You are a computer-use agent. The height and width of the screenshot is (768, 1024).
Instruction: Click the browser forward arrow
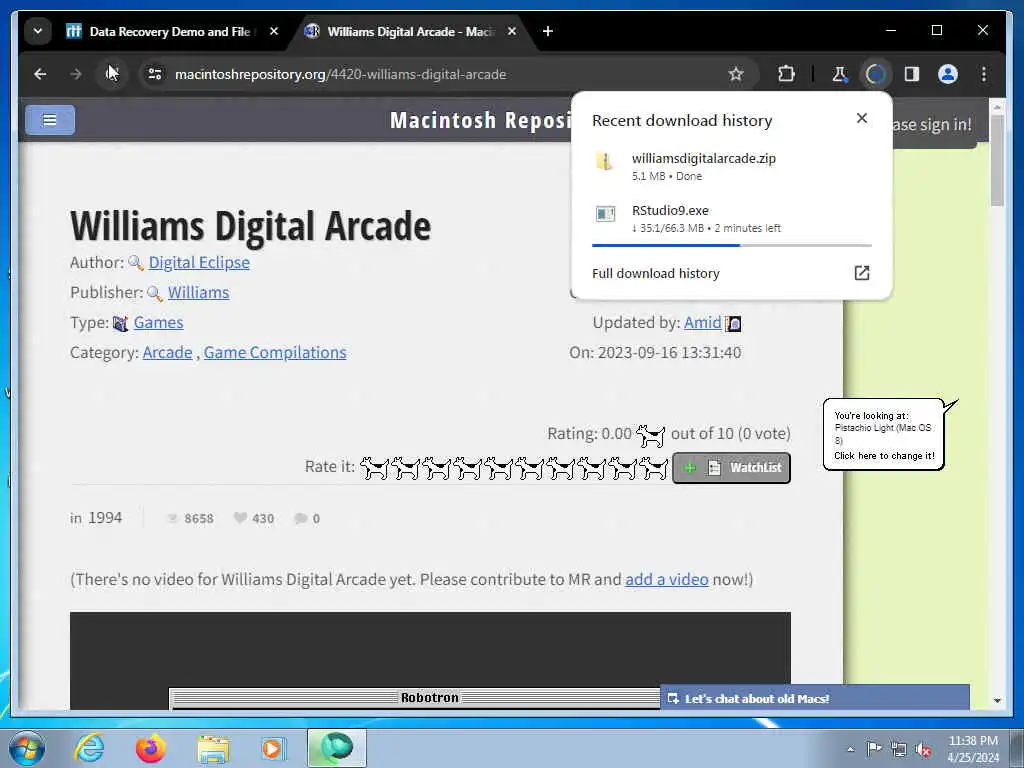pyautogui.click(x=76, y=74)
